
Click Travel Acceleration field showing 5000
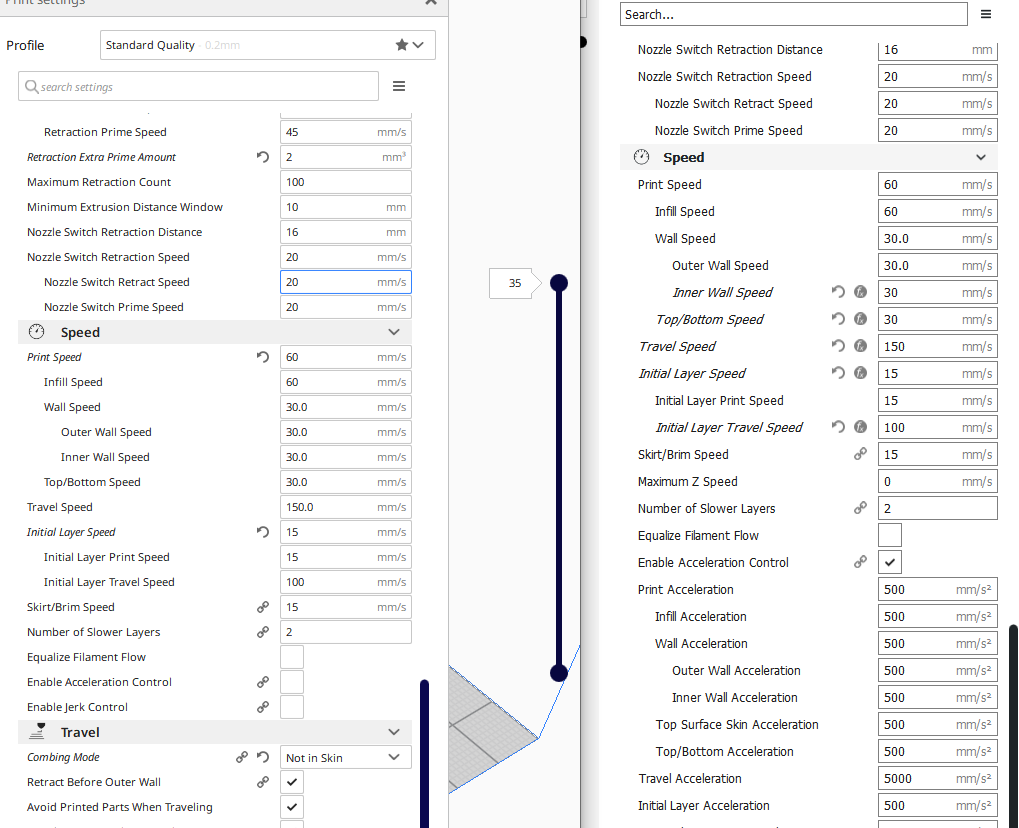tap(938, 779)
